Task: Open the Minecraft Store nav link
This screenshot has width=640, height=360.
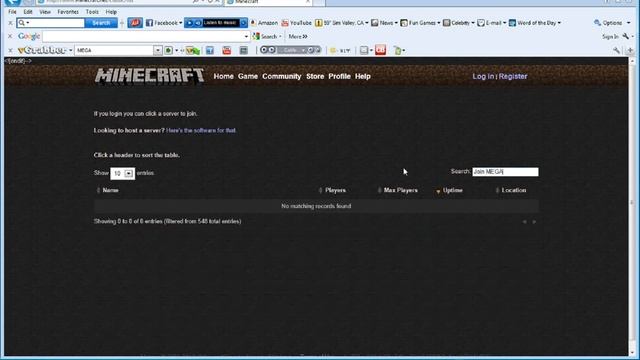Action: (315, 76)
